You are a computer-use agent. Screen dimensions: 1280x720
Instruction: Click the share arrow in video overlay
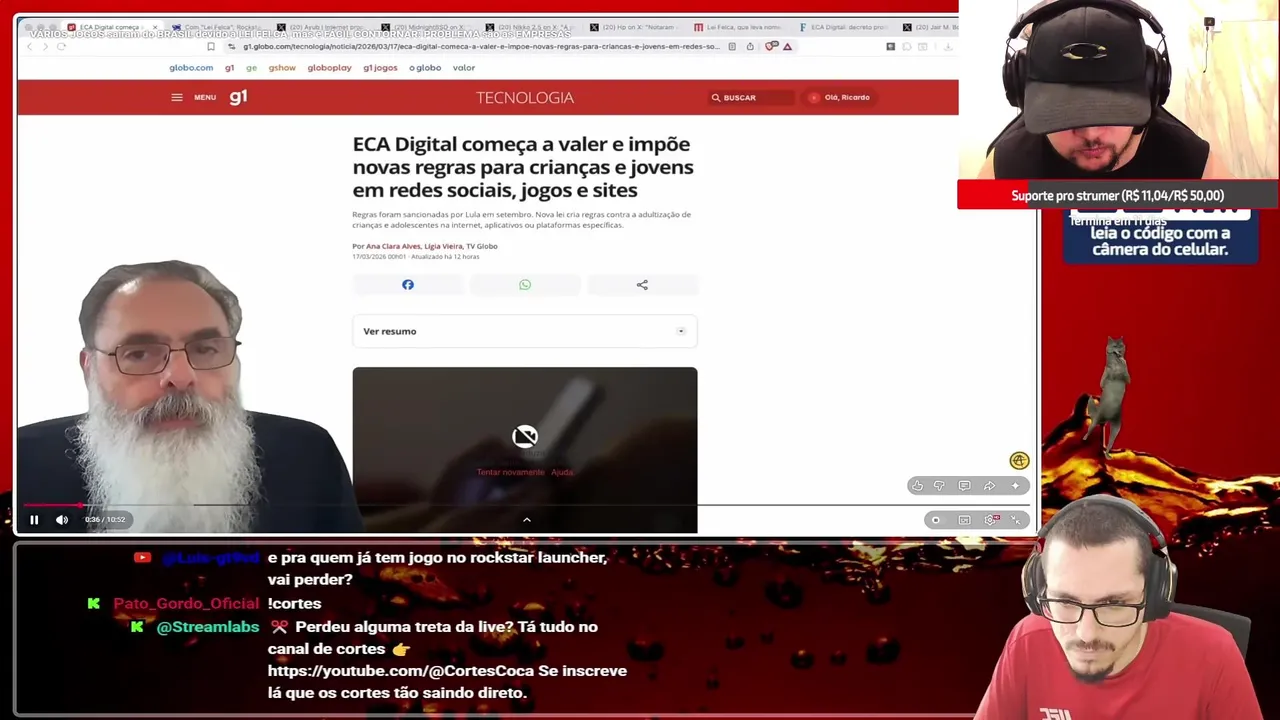(989, 486)
